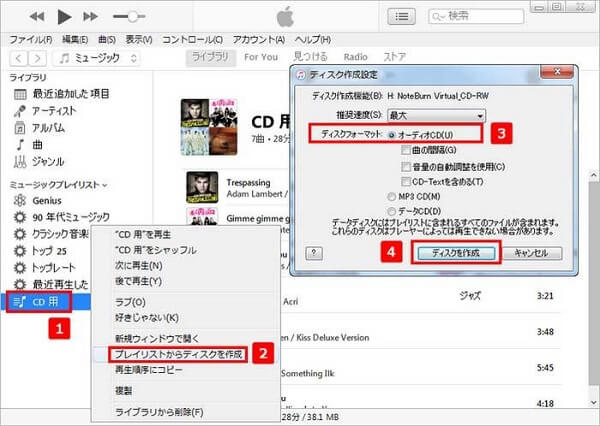Select the Trespassing song title

pos(248,183)
